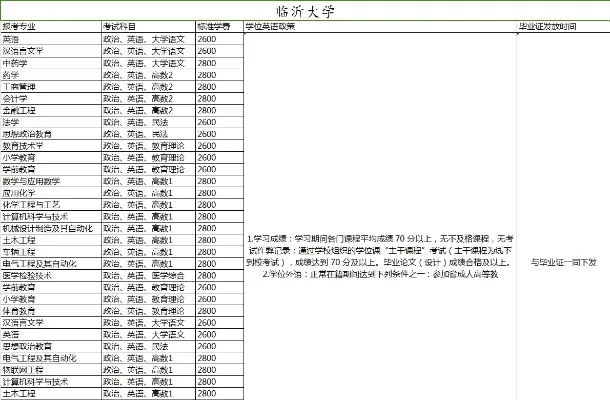Select the 毕业证发放时间 column header
The image size is (610, 400).
pos(563,27)
